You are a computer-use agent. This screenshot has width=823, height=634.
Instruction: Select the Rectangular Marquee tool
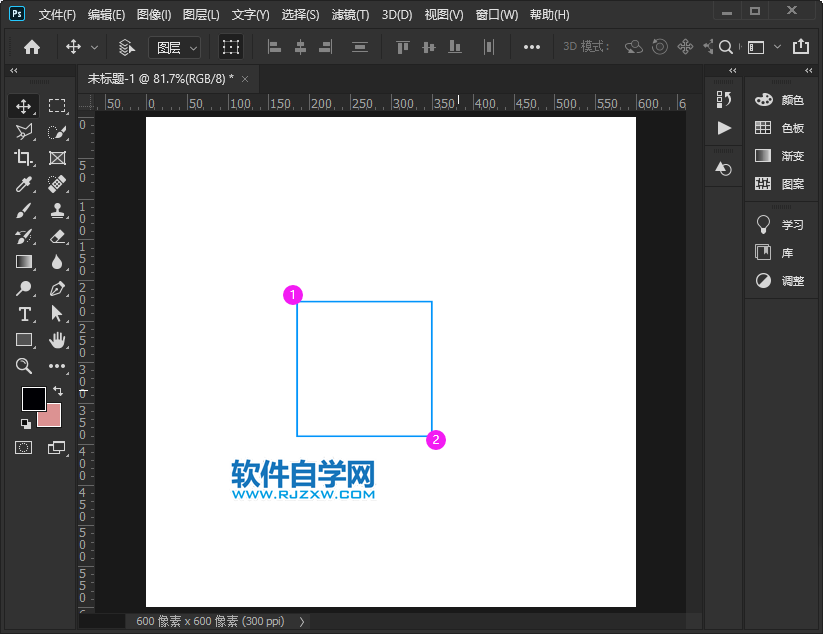[x=57, y=106]
